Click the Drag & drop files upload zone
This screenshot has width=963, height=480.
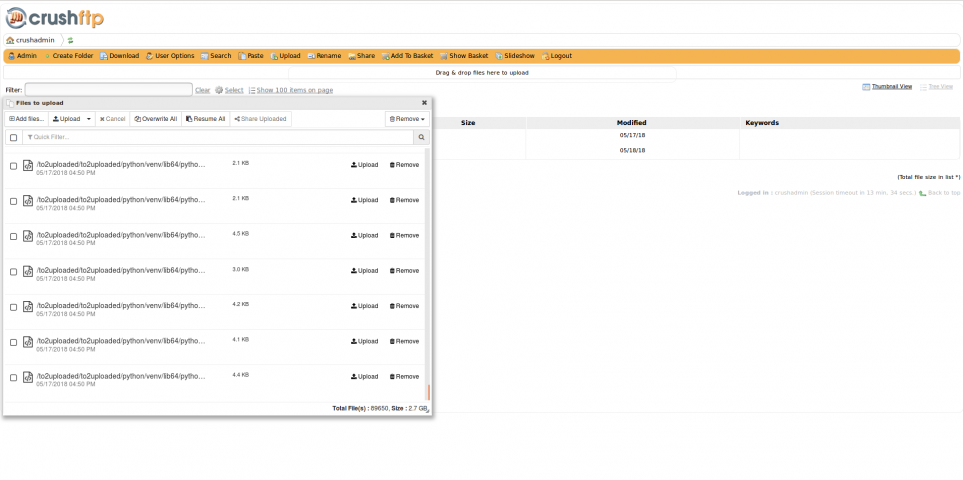point(482,73)
